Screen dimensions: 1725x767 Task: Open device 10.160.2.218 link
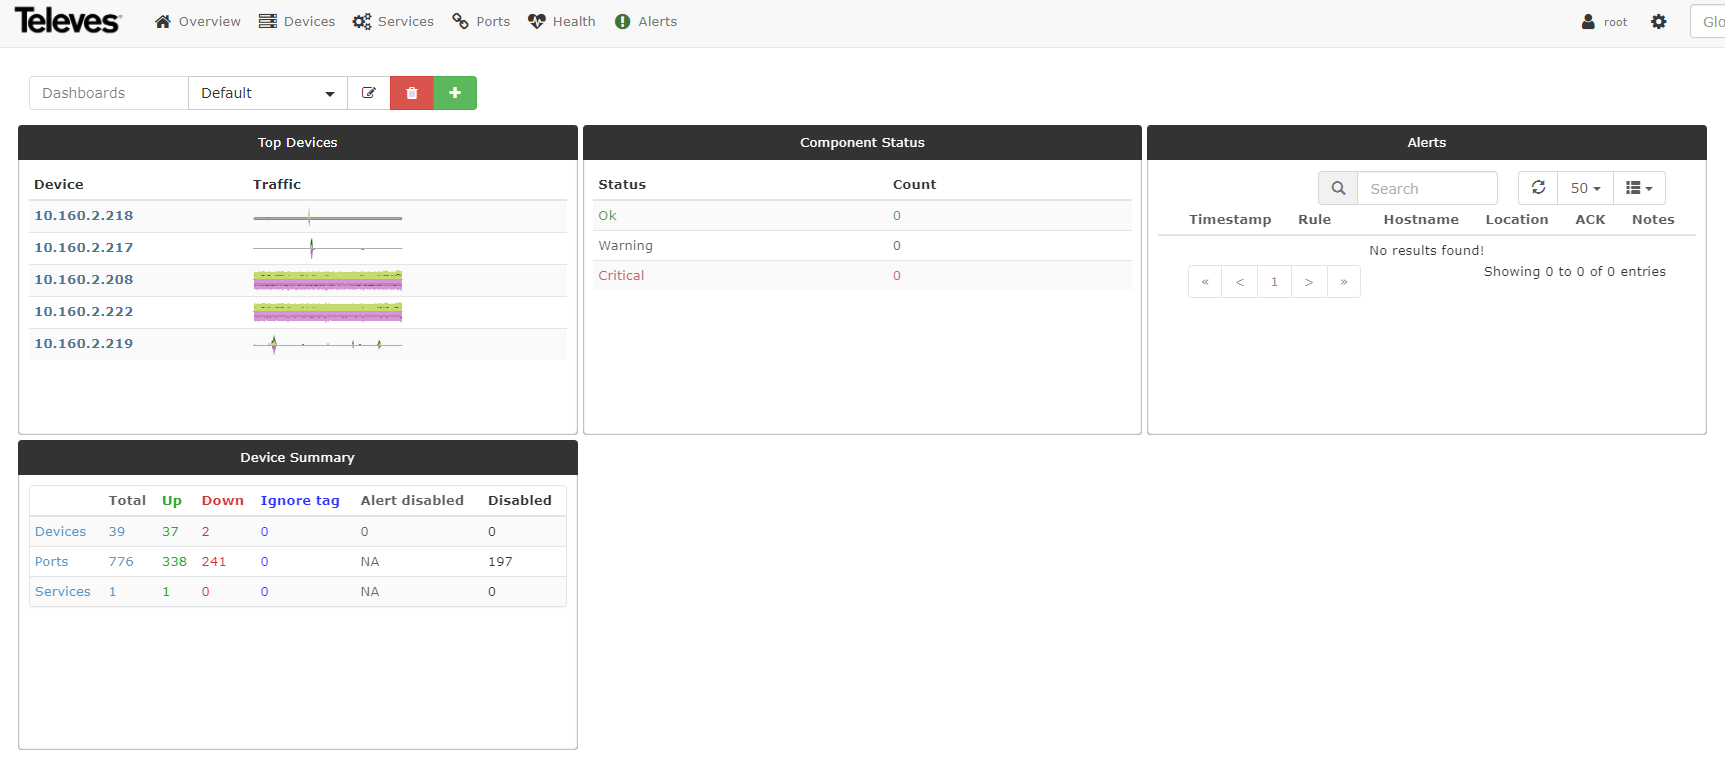[84, 216]
